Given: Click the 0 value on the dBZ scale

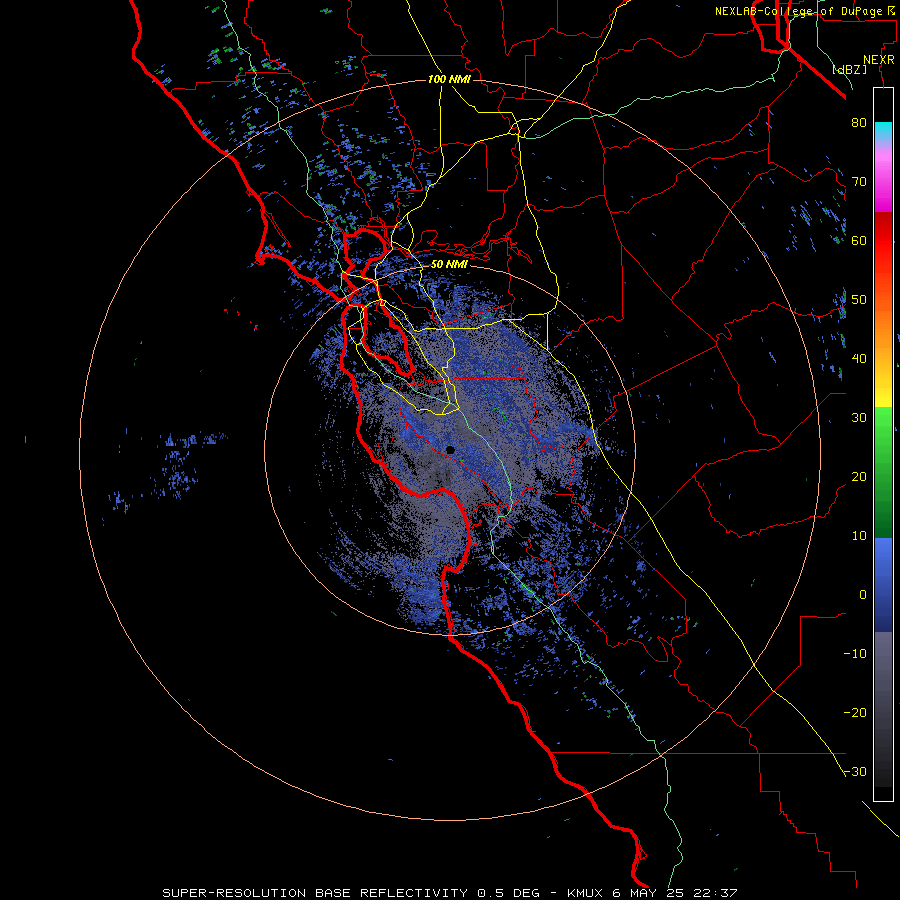Looking at the screenshot, I should (863, 595).
